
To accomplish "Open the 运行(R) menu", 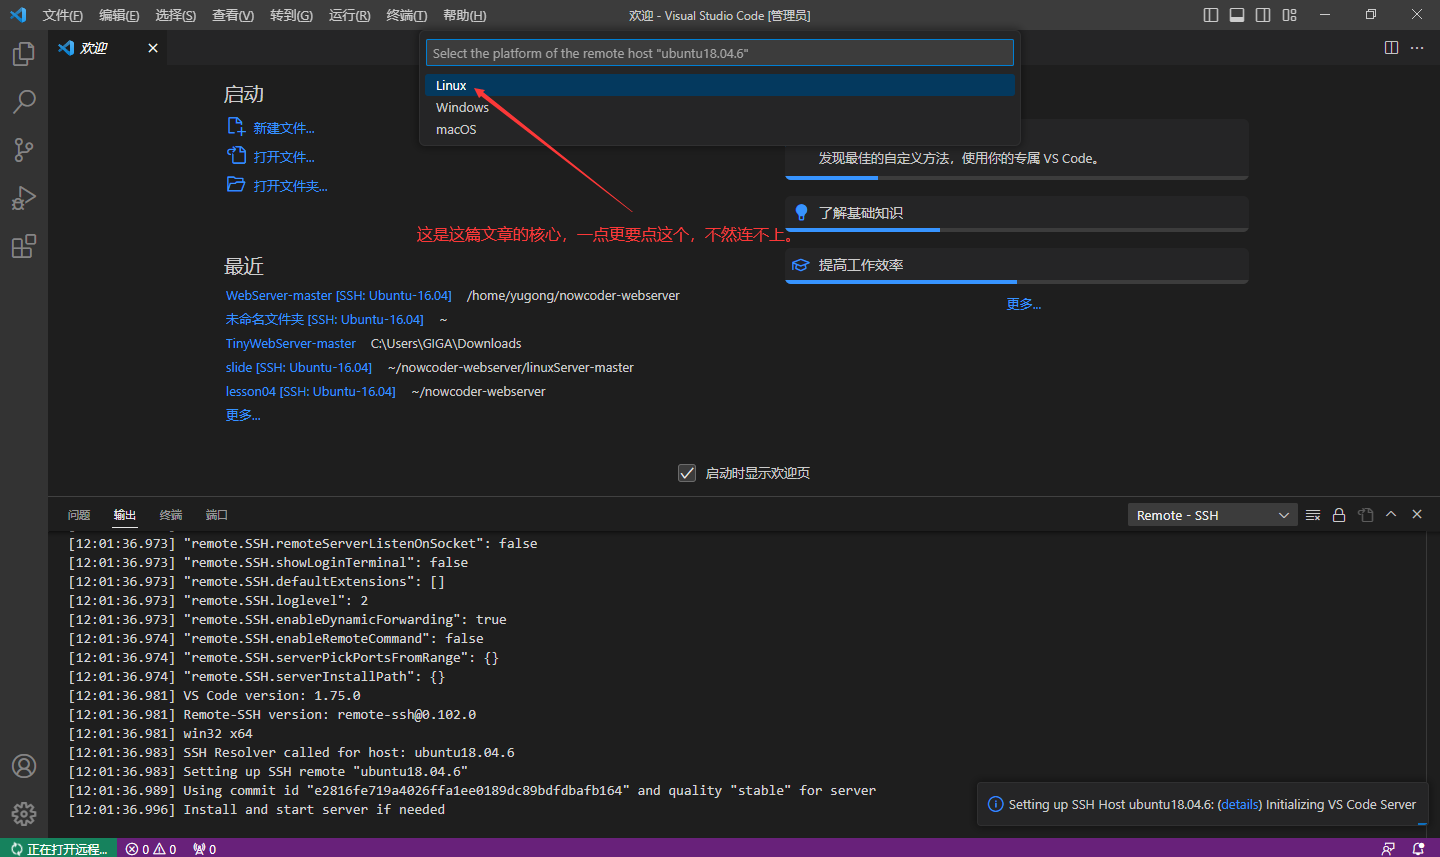I will tap(349, 15).
